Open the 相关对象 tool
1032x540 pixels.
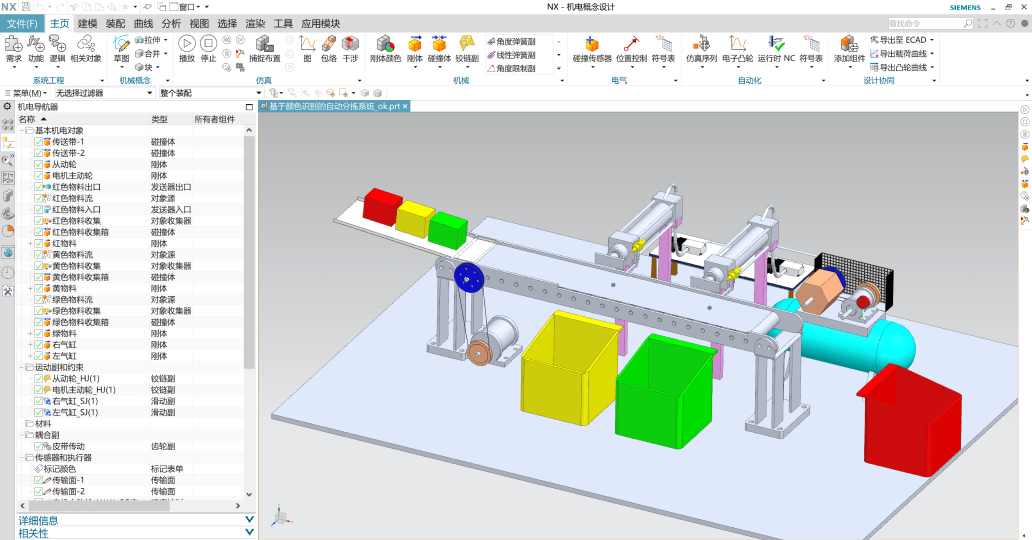[86, 49]
